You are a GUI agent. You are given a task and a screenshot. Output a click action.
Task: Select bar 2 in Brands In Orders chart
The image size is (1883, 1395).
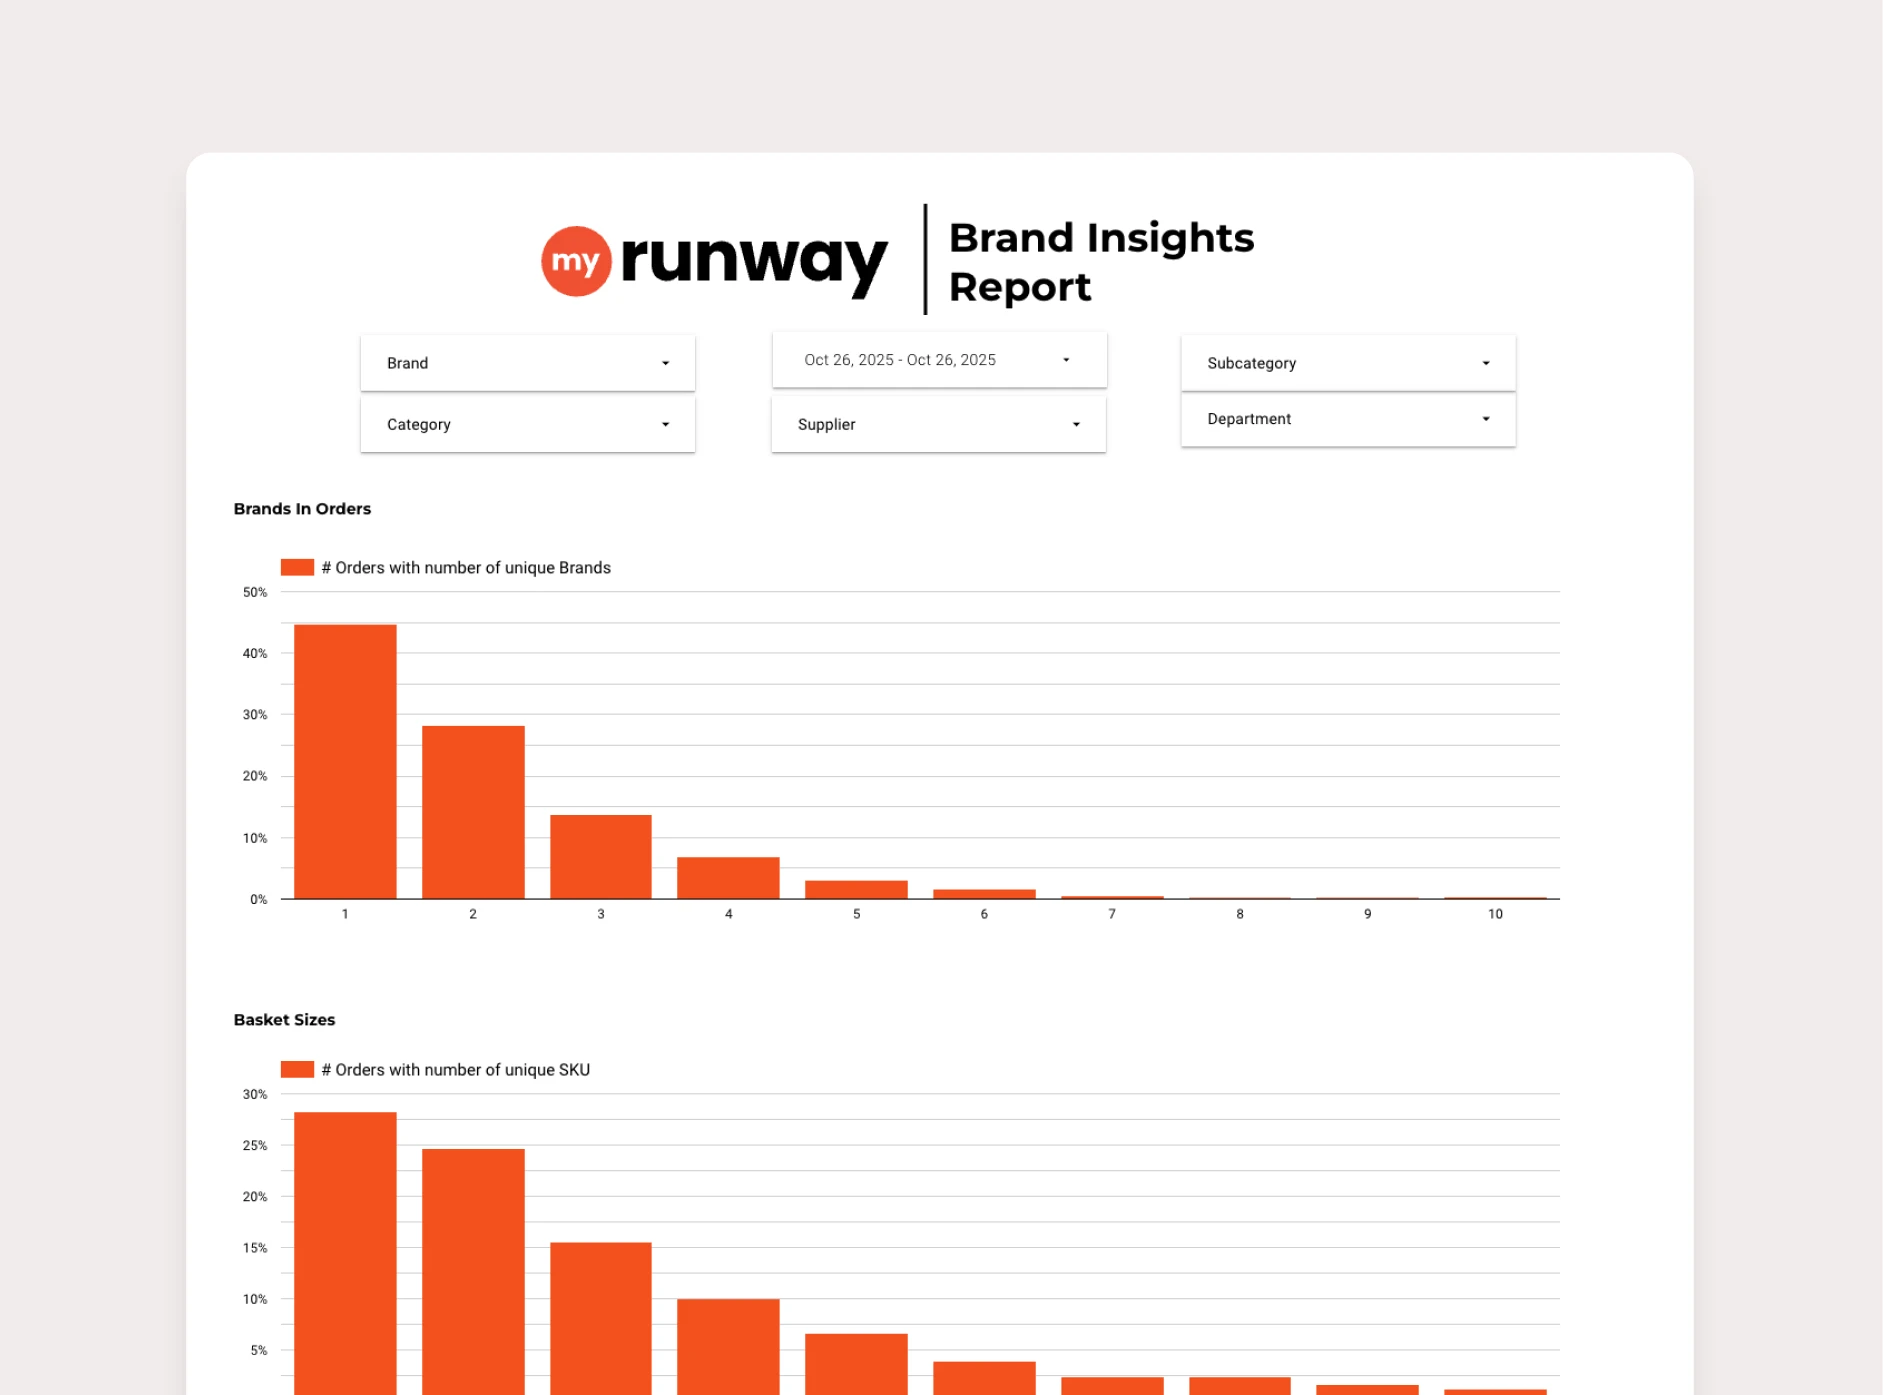[x=473, y=812]
